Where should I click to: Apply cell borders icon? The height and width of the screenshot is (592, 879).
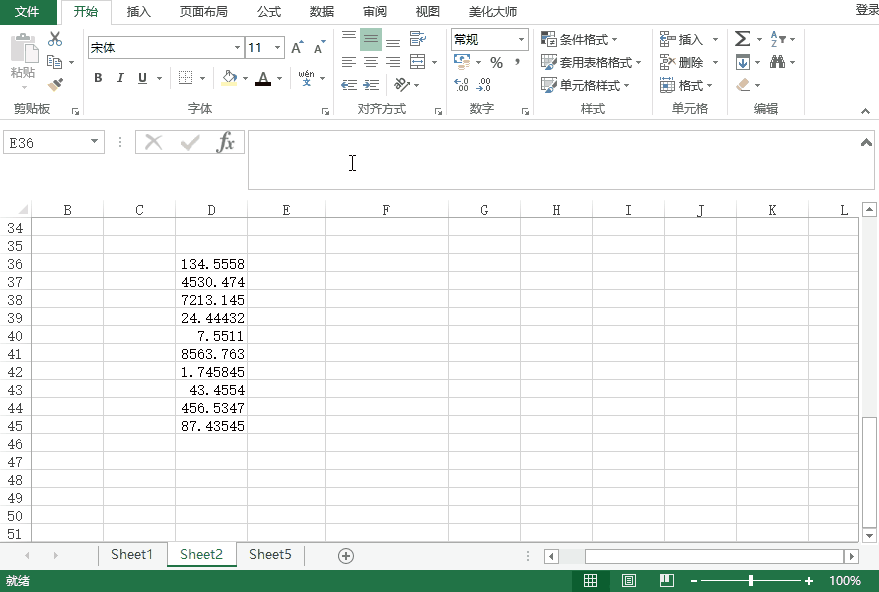[x=185, y=78]
